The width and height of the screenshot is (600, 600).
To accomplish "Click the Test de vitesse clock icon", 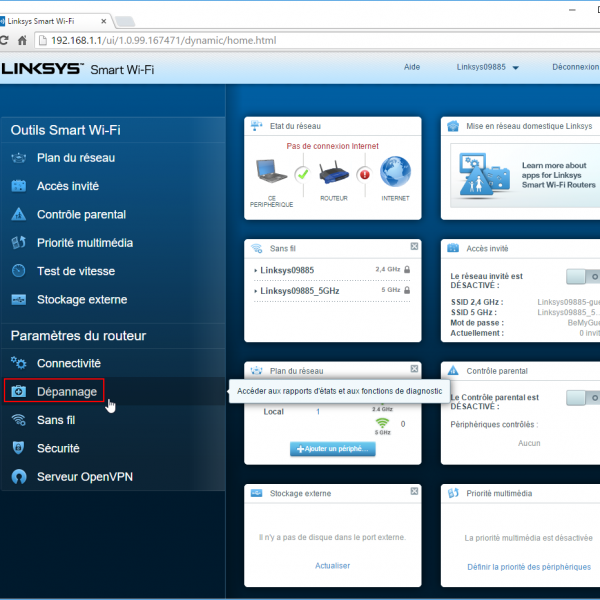I will pos(18,271).
